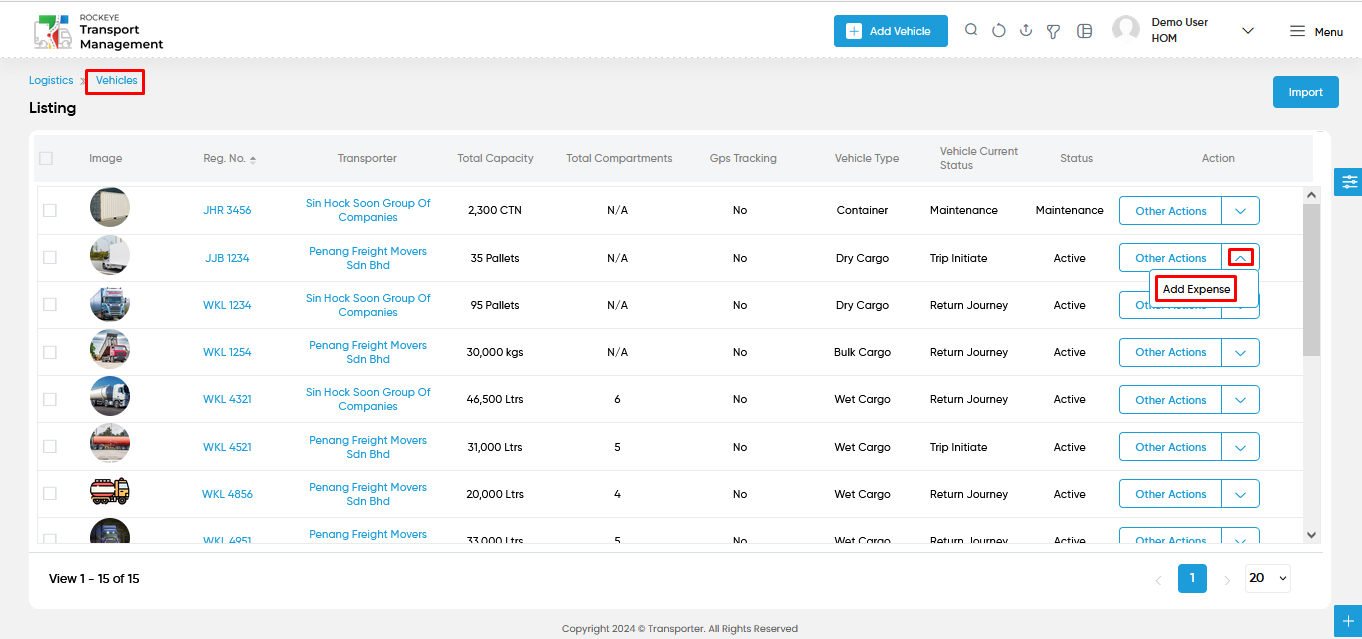Expand the Demo User profile dropdown

click(1247, 31)
